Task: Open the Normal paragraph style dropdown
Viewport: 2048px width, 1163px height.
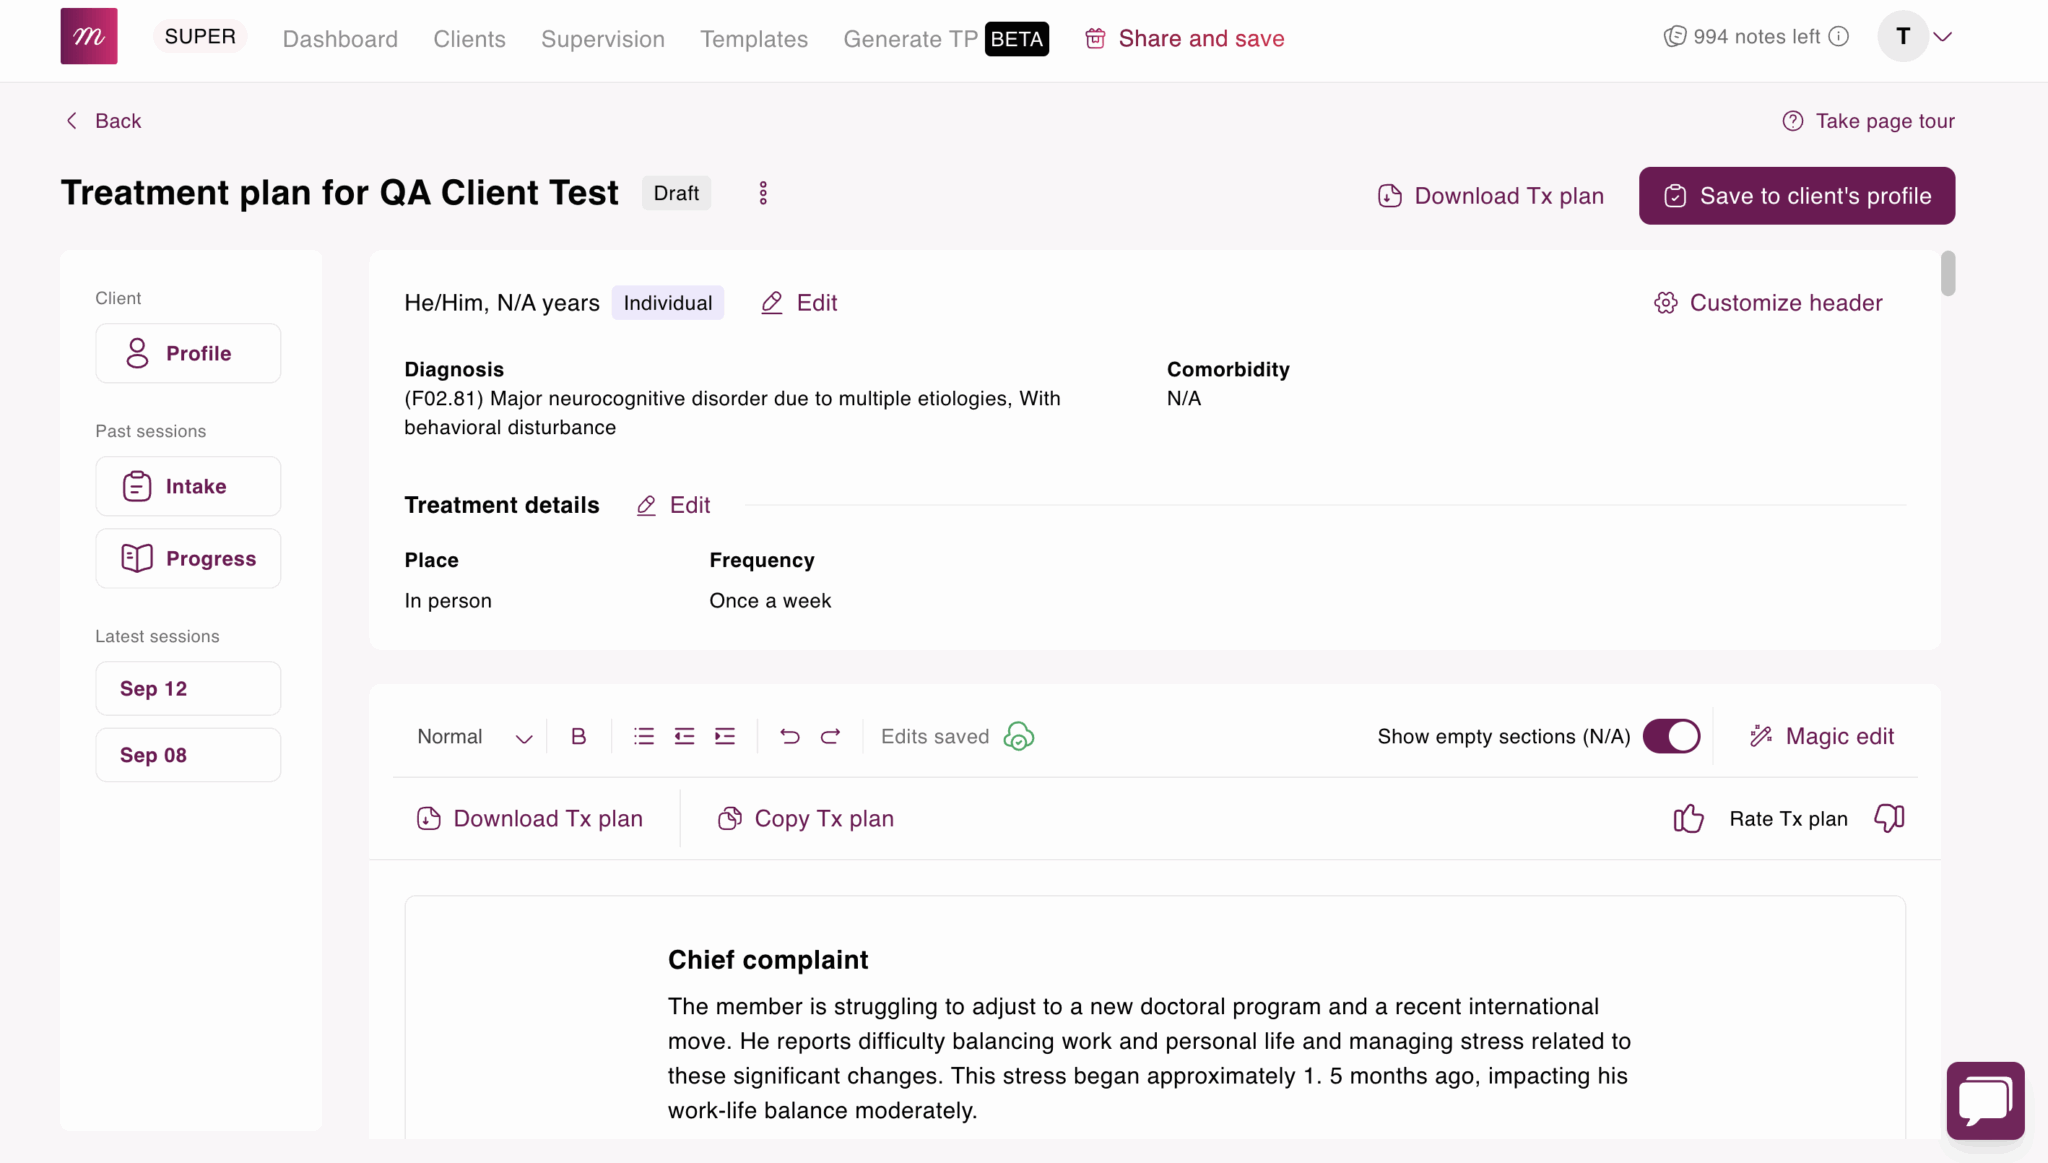Action: click(470, 736)
